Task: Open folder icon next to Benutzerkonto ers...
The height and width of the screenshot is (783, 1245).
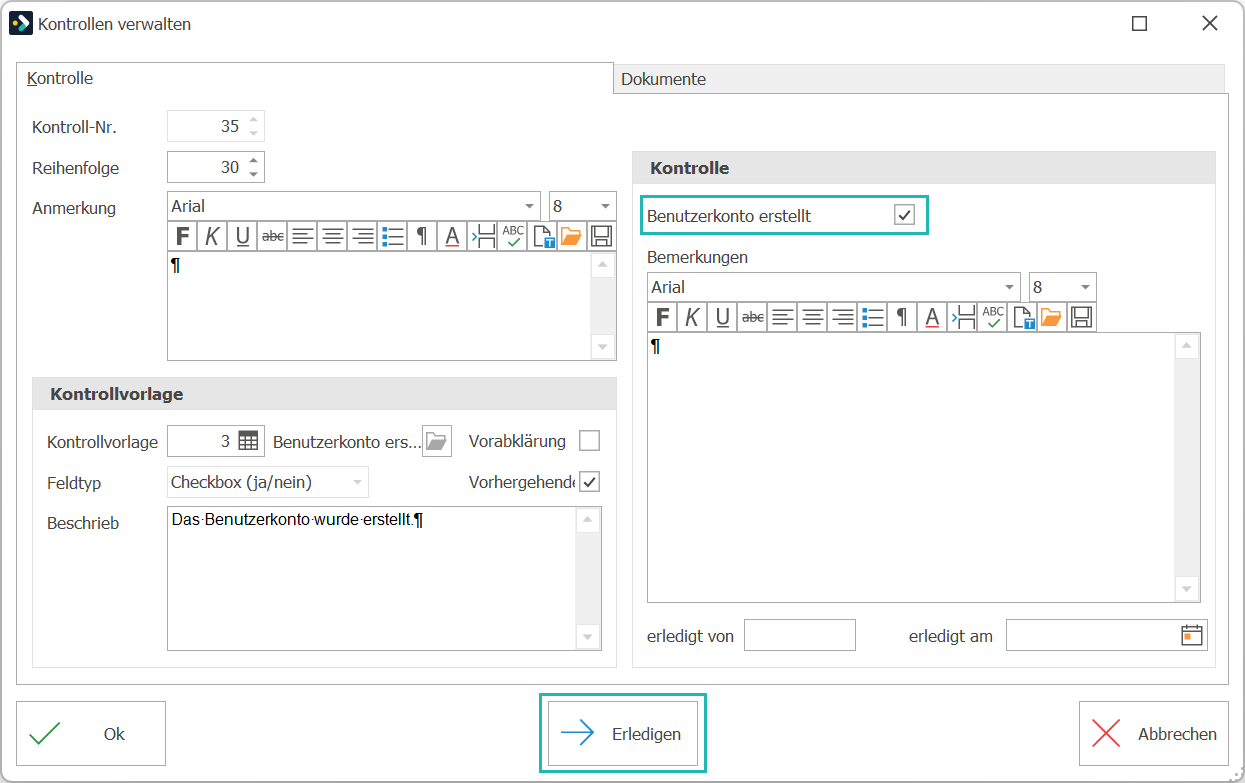Action: coord(437,441)
